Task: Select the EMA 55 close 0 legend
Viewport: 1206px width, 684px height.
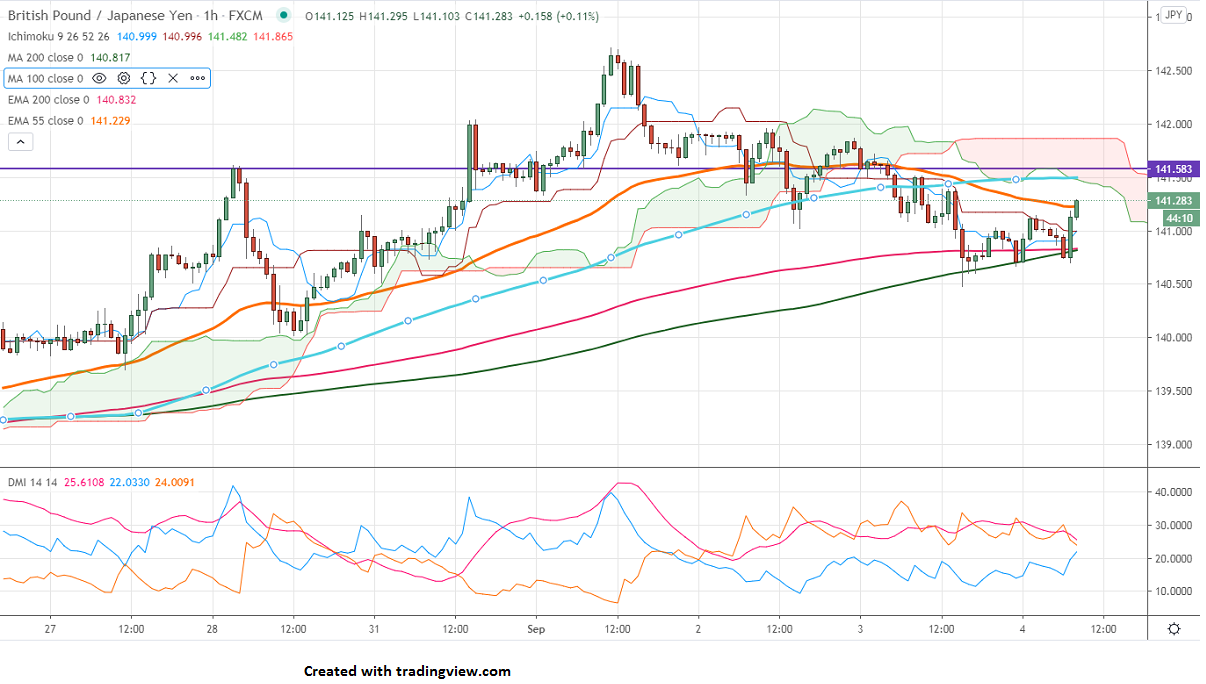Action: coord(46,120)
